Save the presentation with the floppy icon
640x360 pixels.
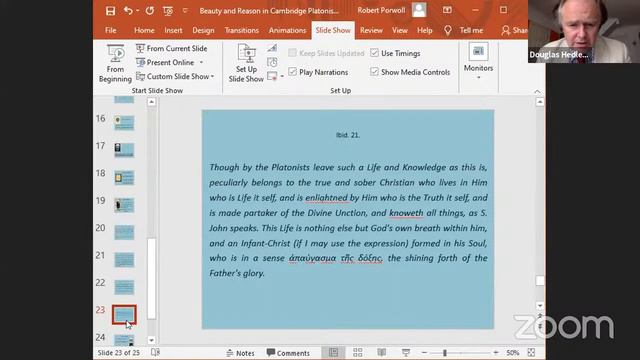[110, 11]
